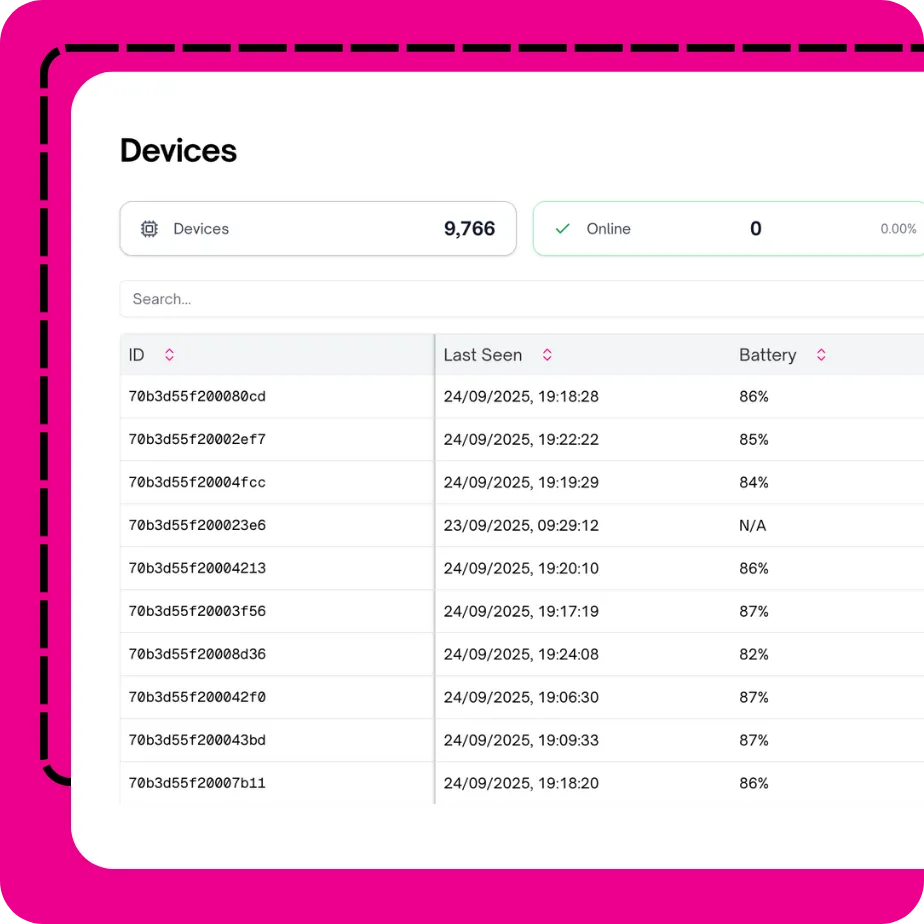Click the N/A battery value

coord(753,526)
